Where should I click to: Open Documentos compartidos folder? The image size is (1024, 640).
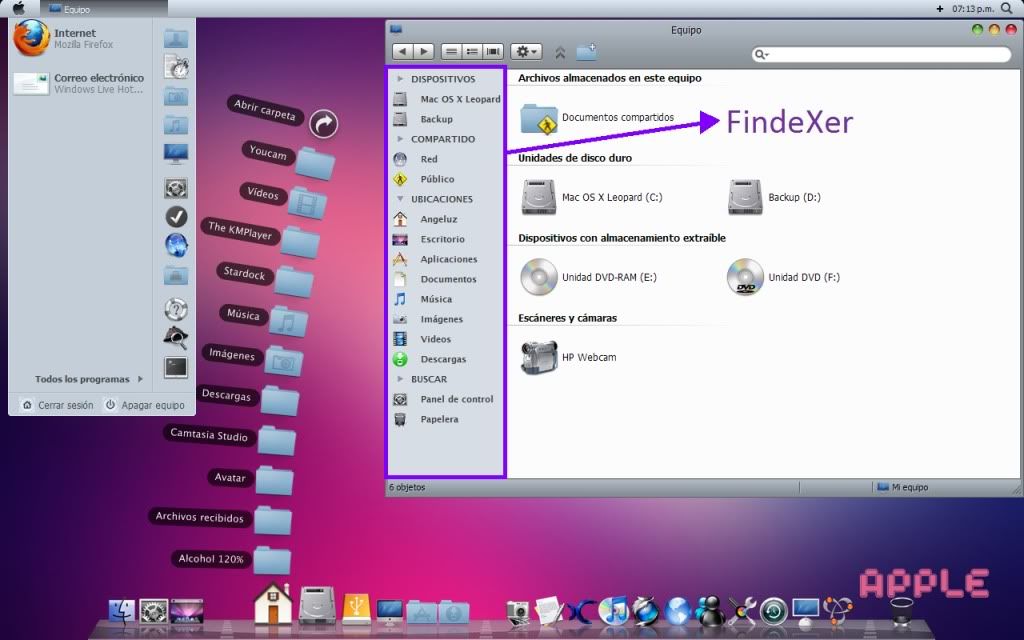pos(598,118)
